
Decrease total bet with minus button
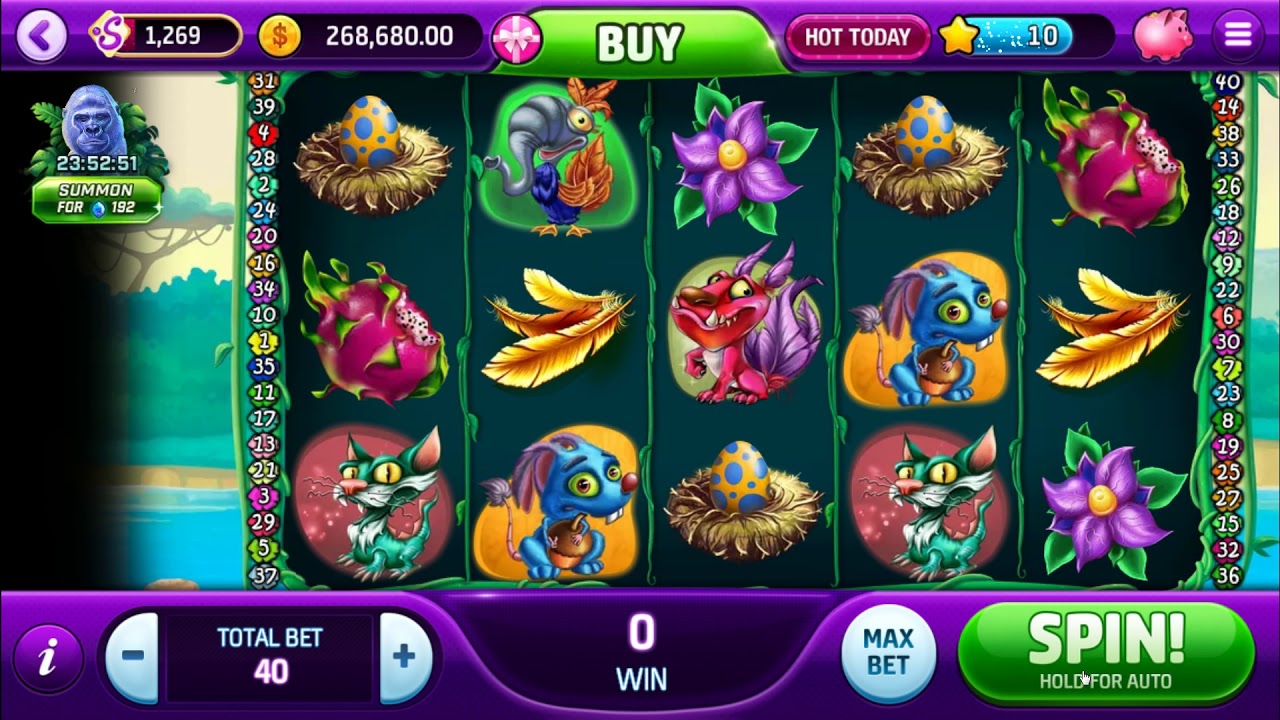(132, 657)
